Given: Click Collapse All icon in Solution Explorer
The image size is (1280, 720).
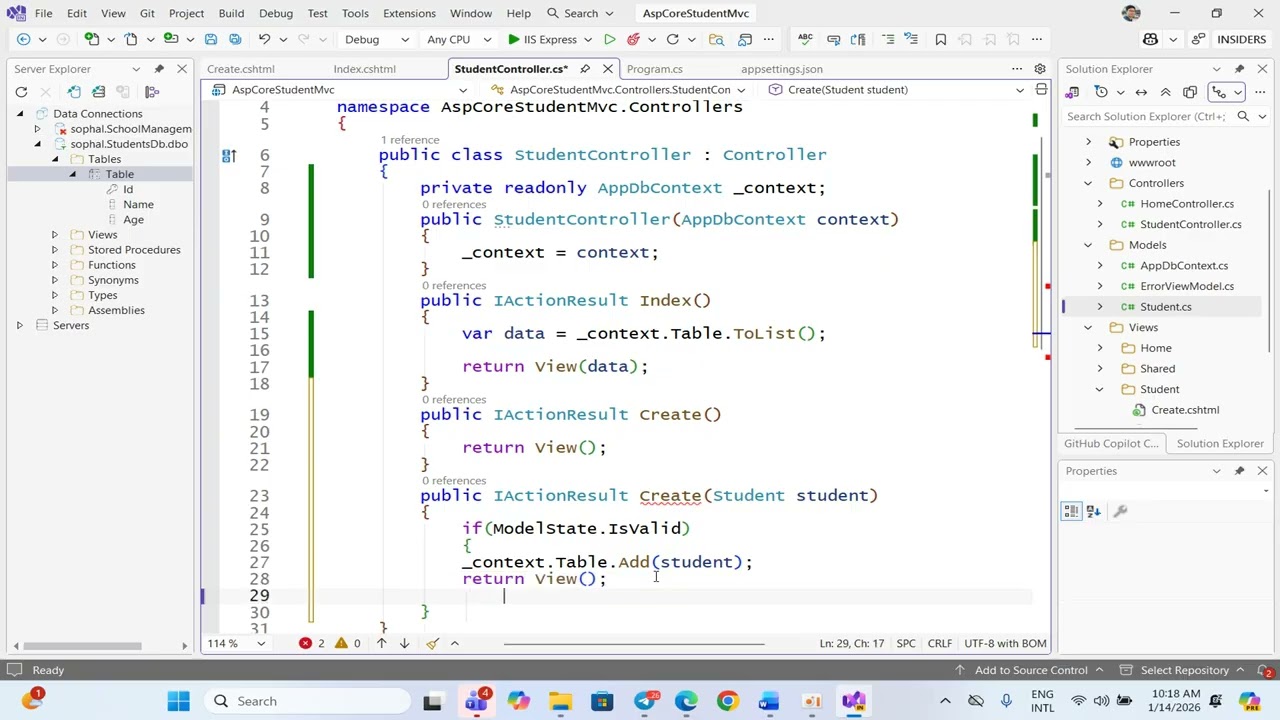Looking at the screenshot, I should click(x=1165, y=92).
